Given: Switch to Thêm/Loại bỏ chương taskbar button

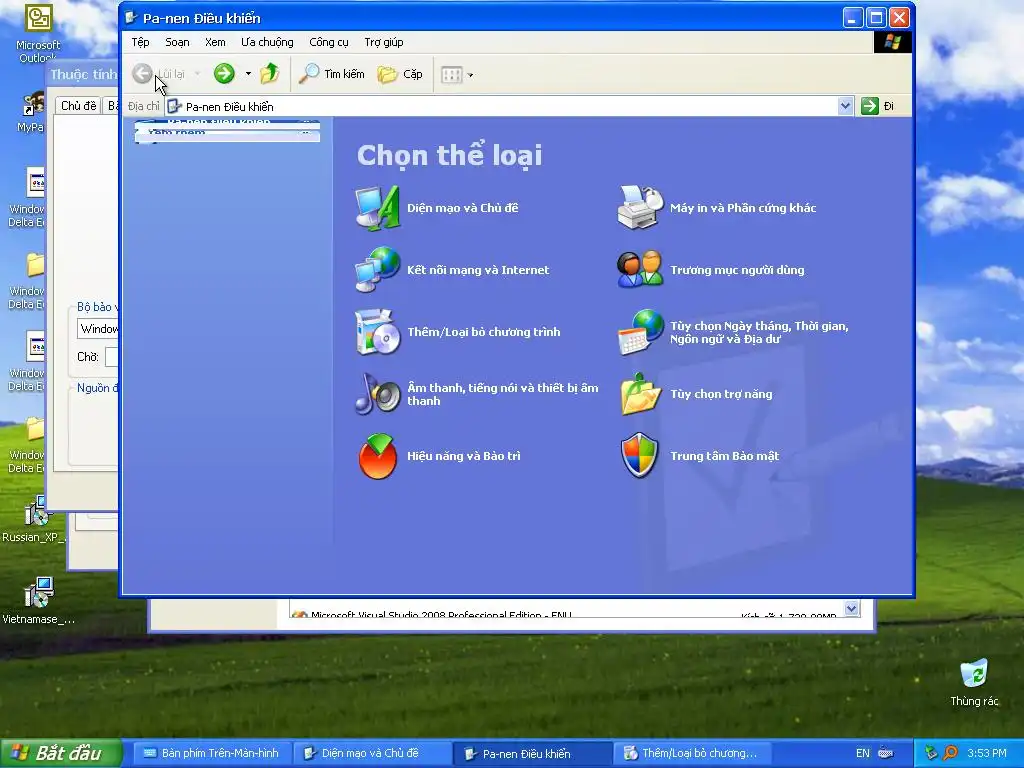Looking at the screenshot, I should point(692,753).
